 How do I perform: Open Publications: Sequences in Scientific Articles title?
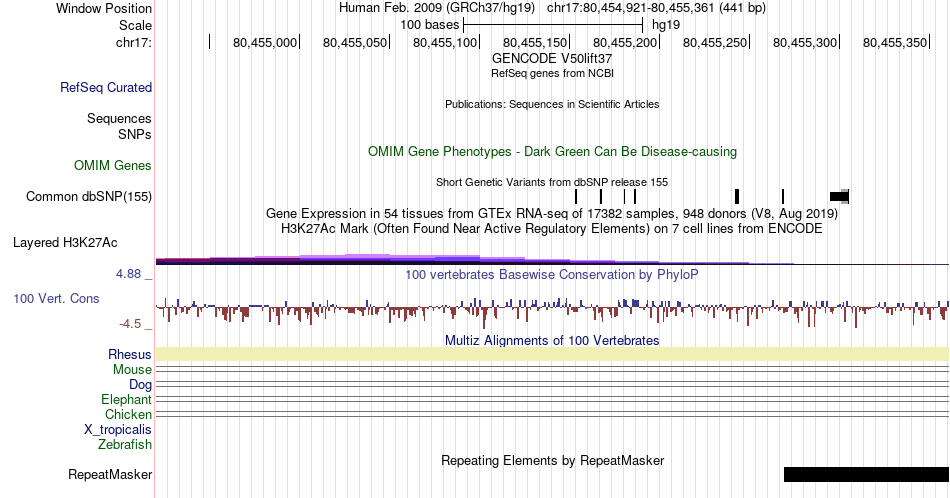click(552, 104)
